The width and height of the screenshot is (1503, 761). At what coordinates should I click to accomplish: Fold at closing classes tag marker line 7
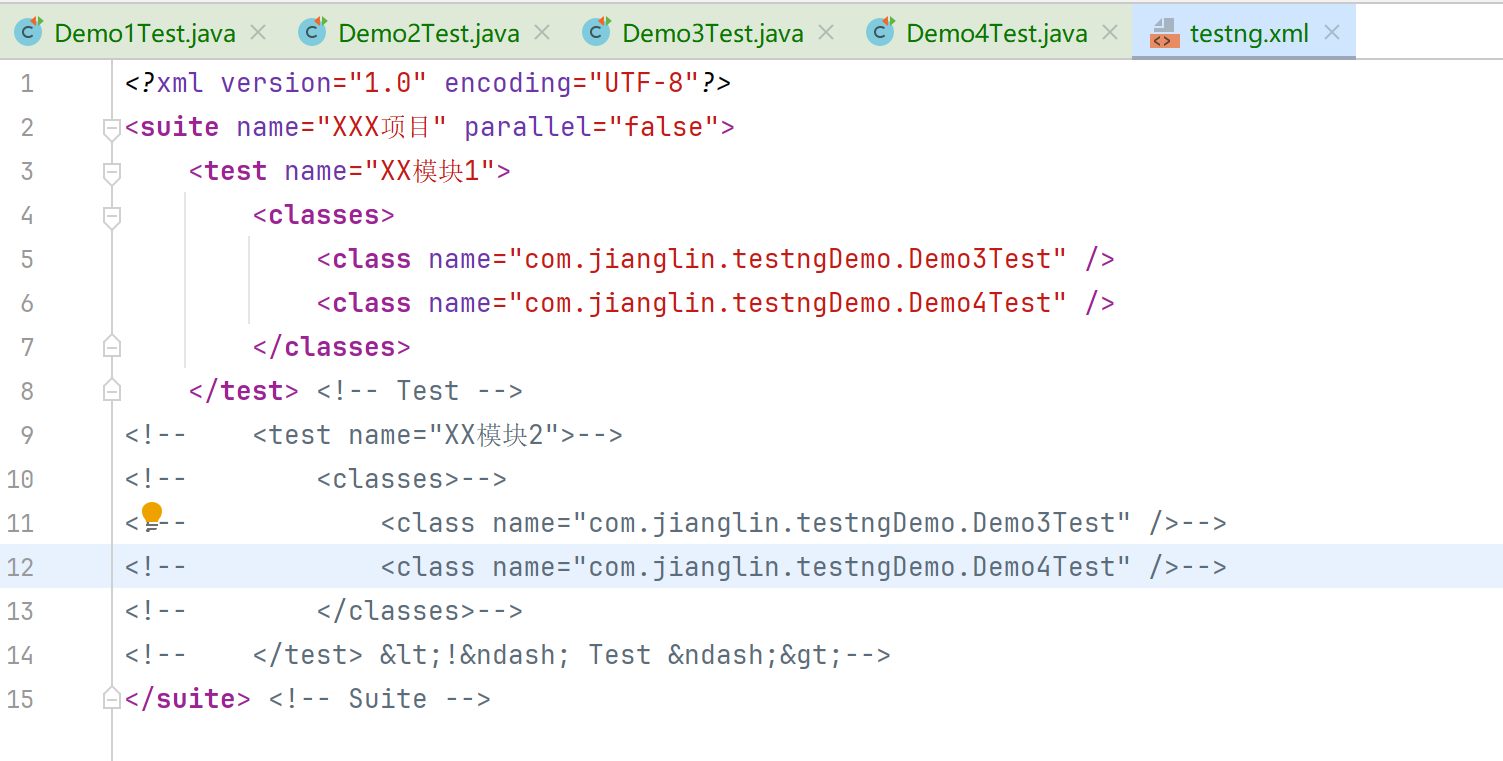pyautogui.click(x=112, y=346)
